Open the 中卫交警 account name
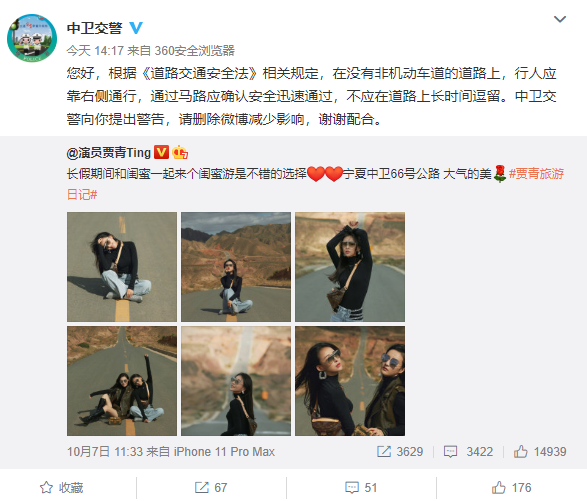Viewport: 587px width, 501px height. [x=94, y=28]
